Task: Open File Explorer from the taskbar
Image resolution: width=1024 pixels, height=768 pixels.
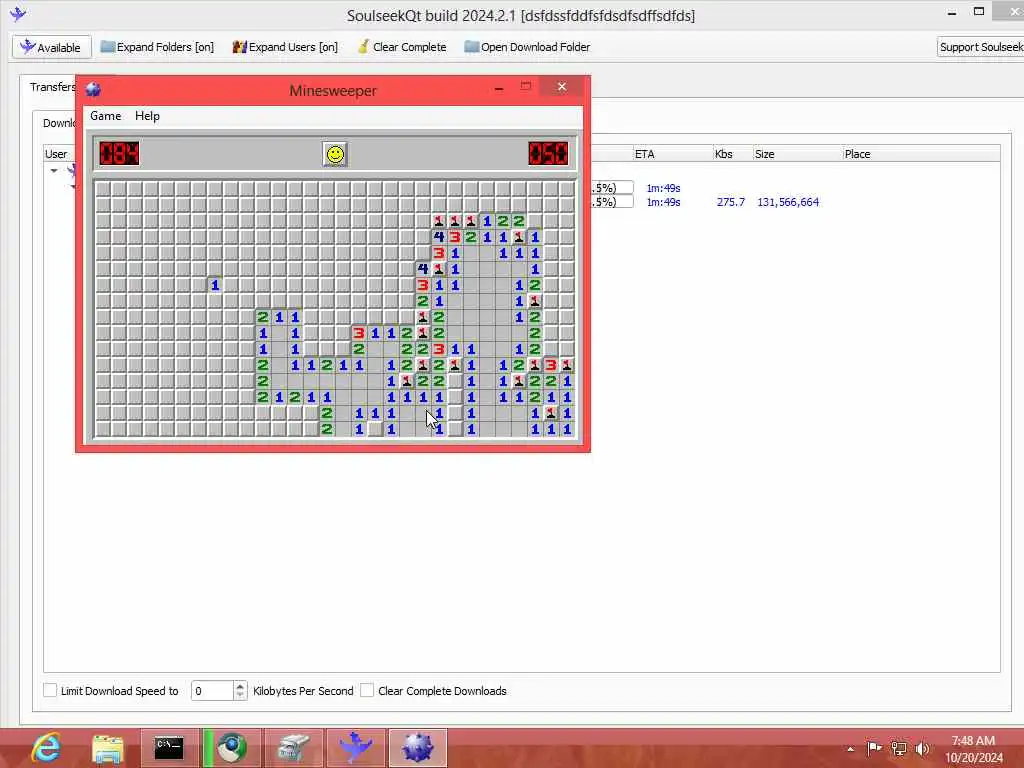Action: (108, 748)
